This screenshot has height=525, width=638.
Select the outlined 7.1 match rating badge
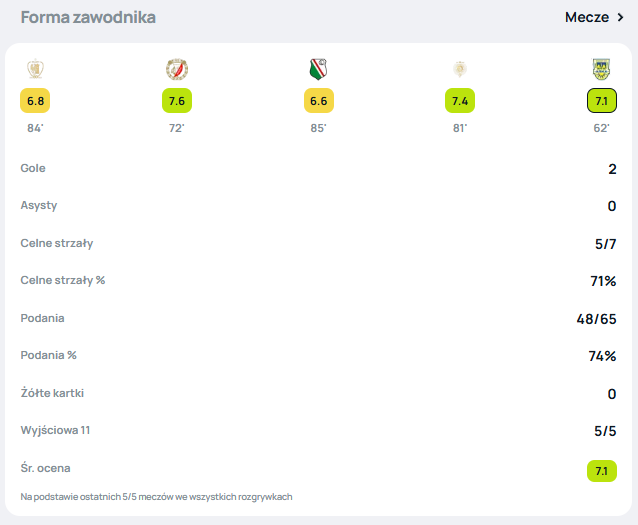[602, 101]
